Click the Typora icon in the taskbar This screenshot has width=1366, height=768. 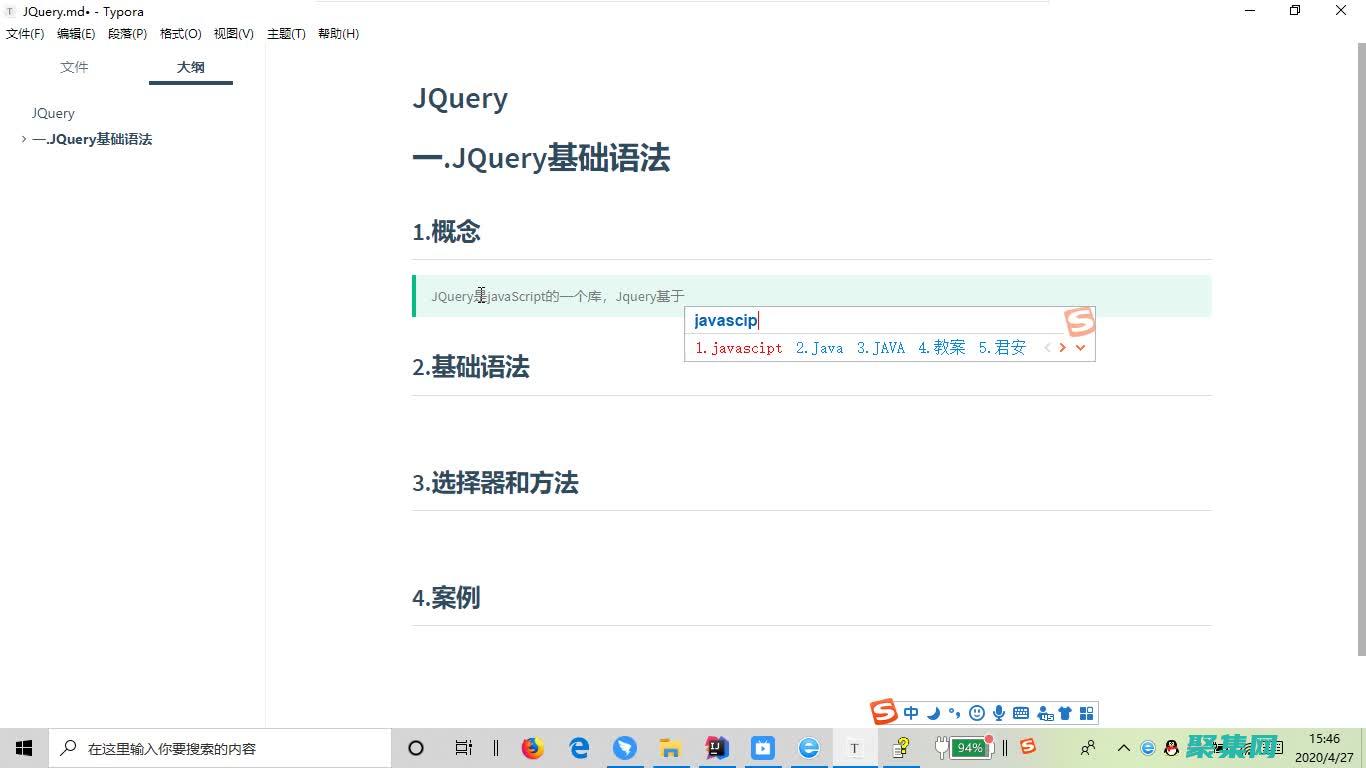854,747
